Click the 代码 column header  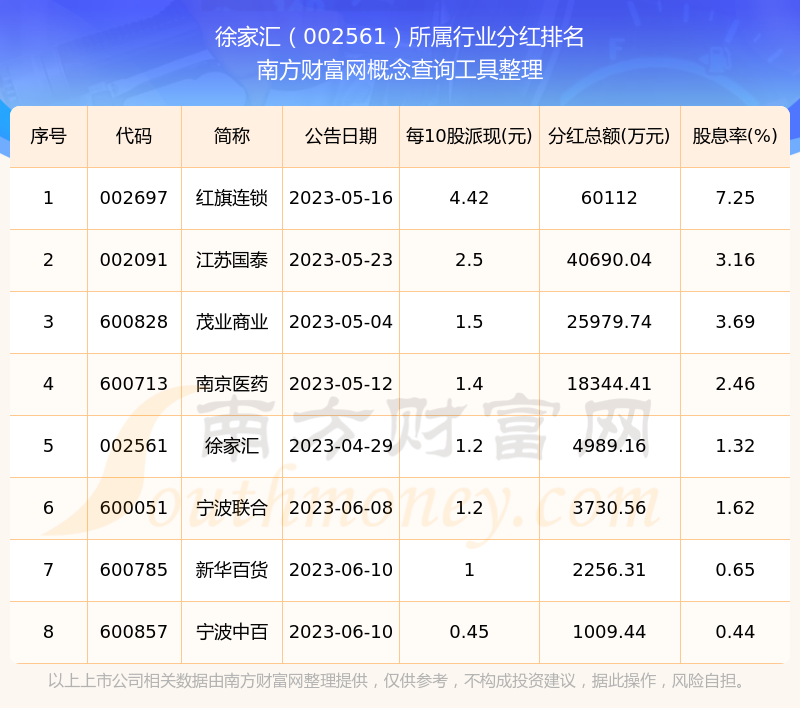tap(134, 136)
